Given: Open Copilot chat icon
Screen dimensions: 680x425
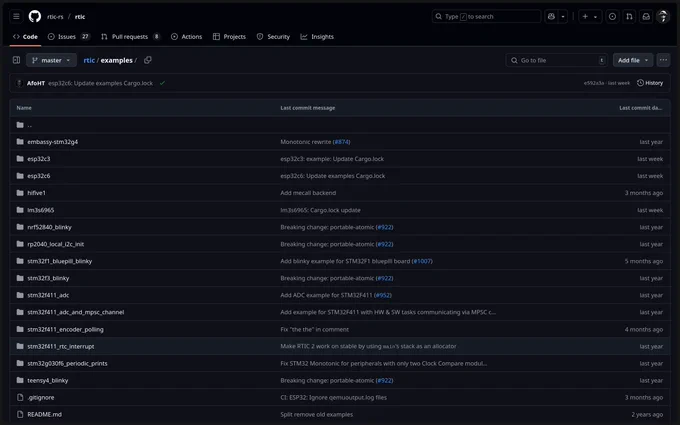Looking at the screenshot, I should (551, 16).
